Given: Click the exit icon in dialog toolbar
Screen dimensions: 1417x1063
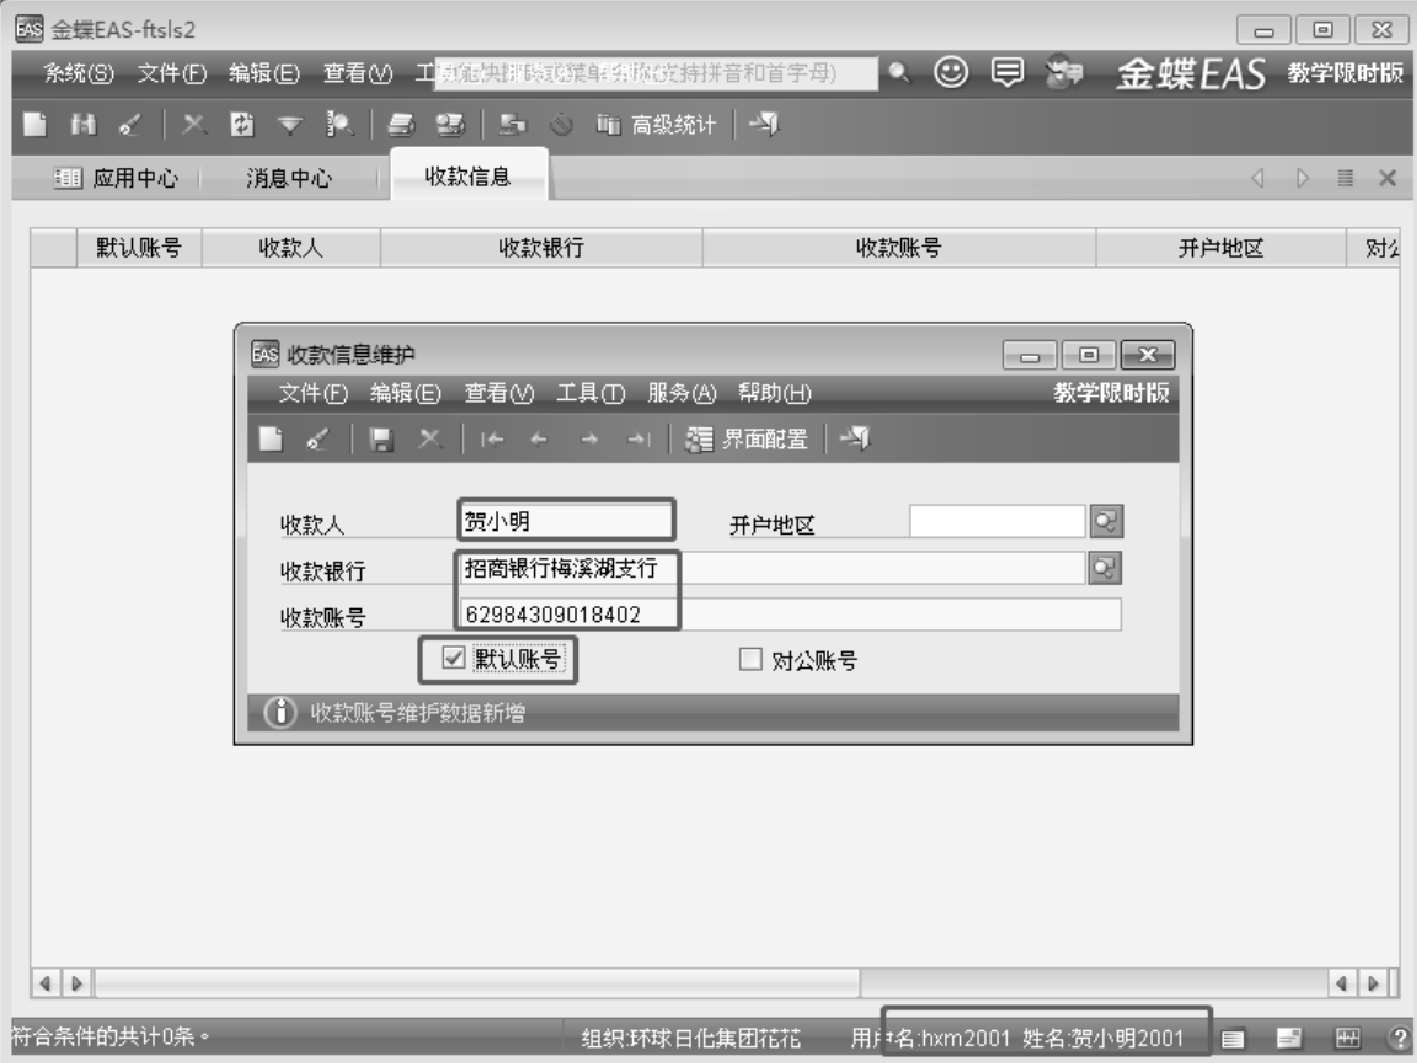Looking at the screenshot, I should coord(855,439).
